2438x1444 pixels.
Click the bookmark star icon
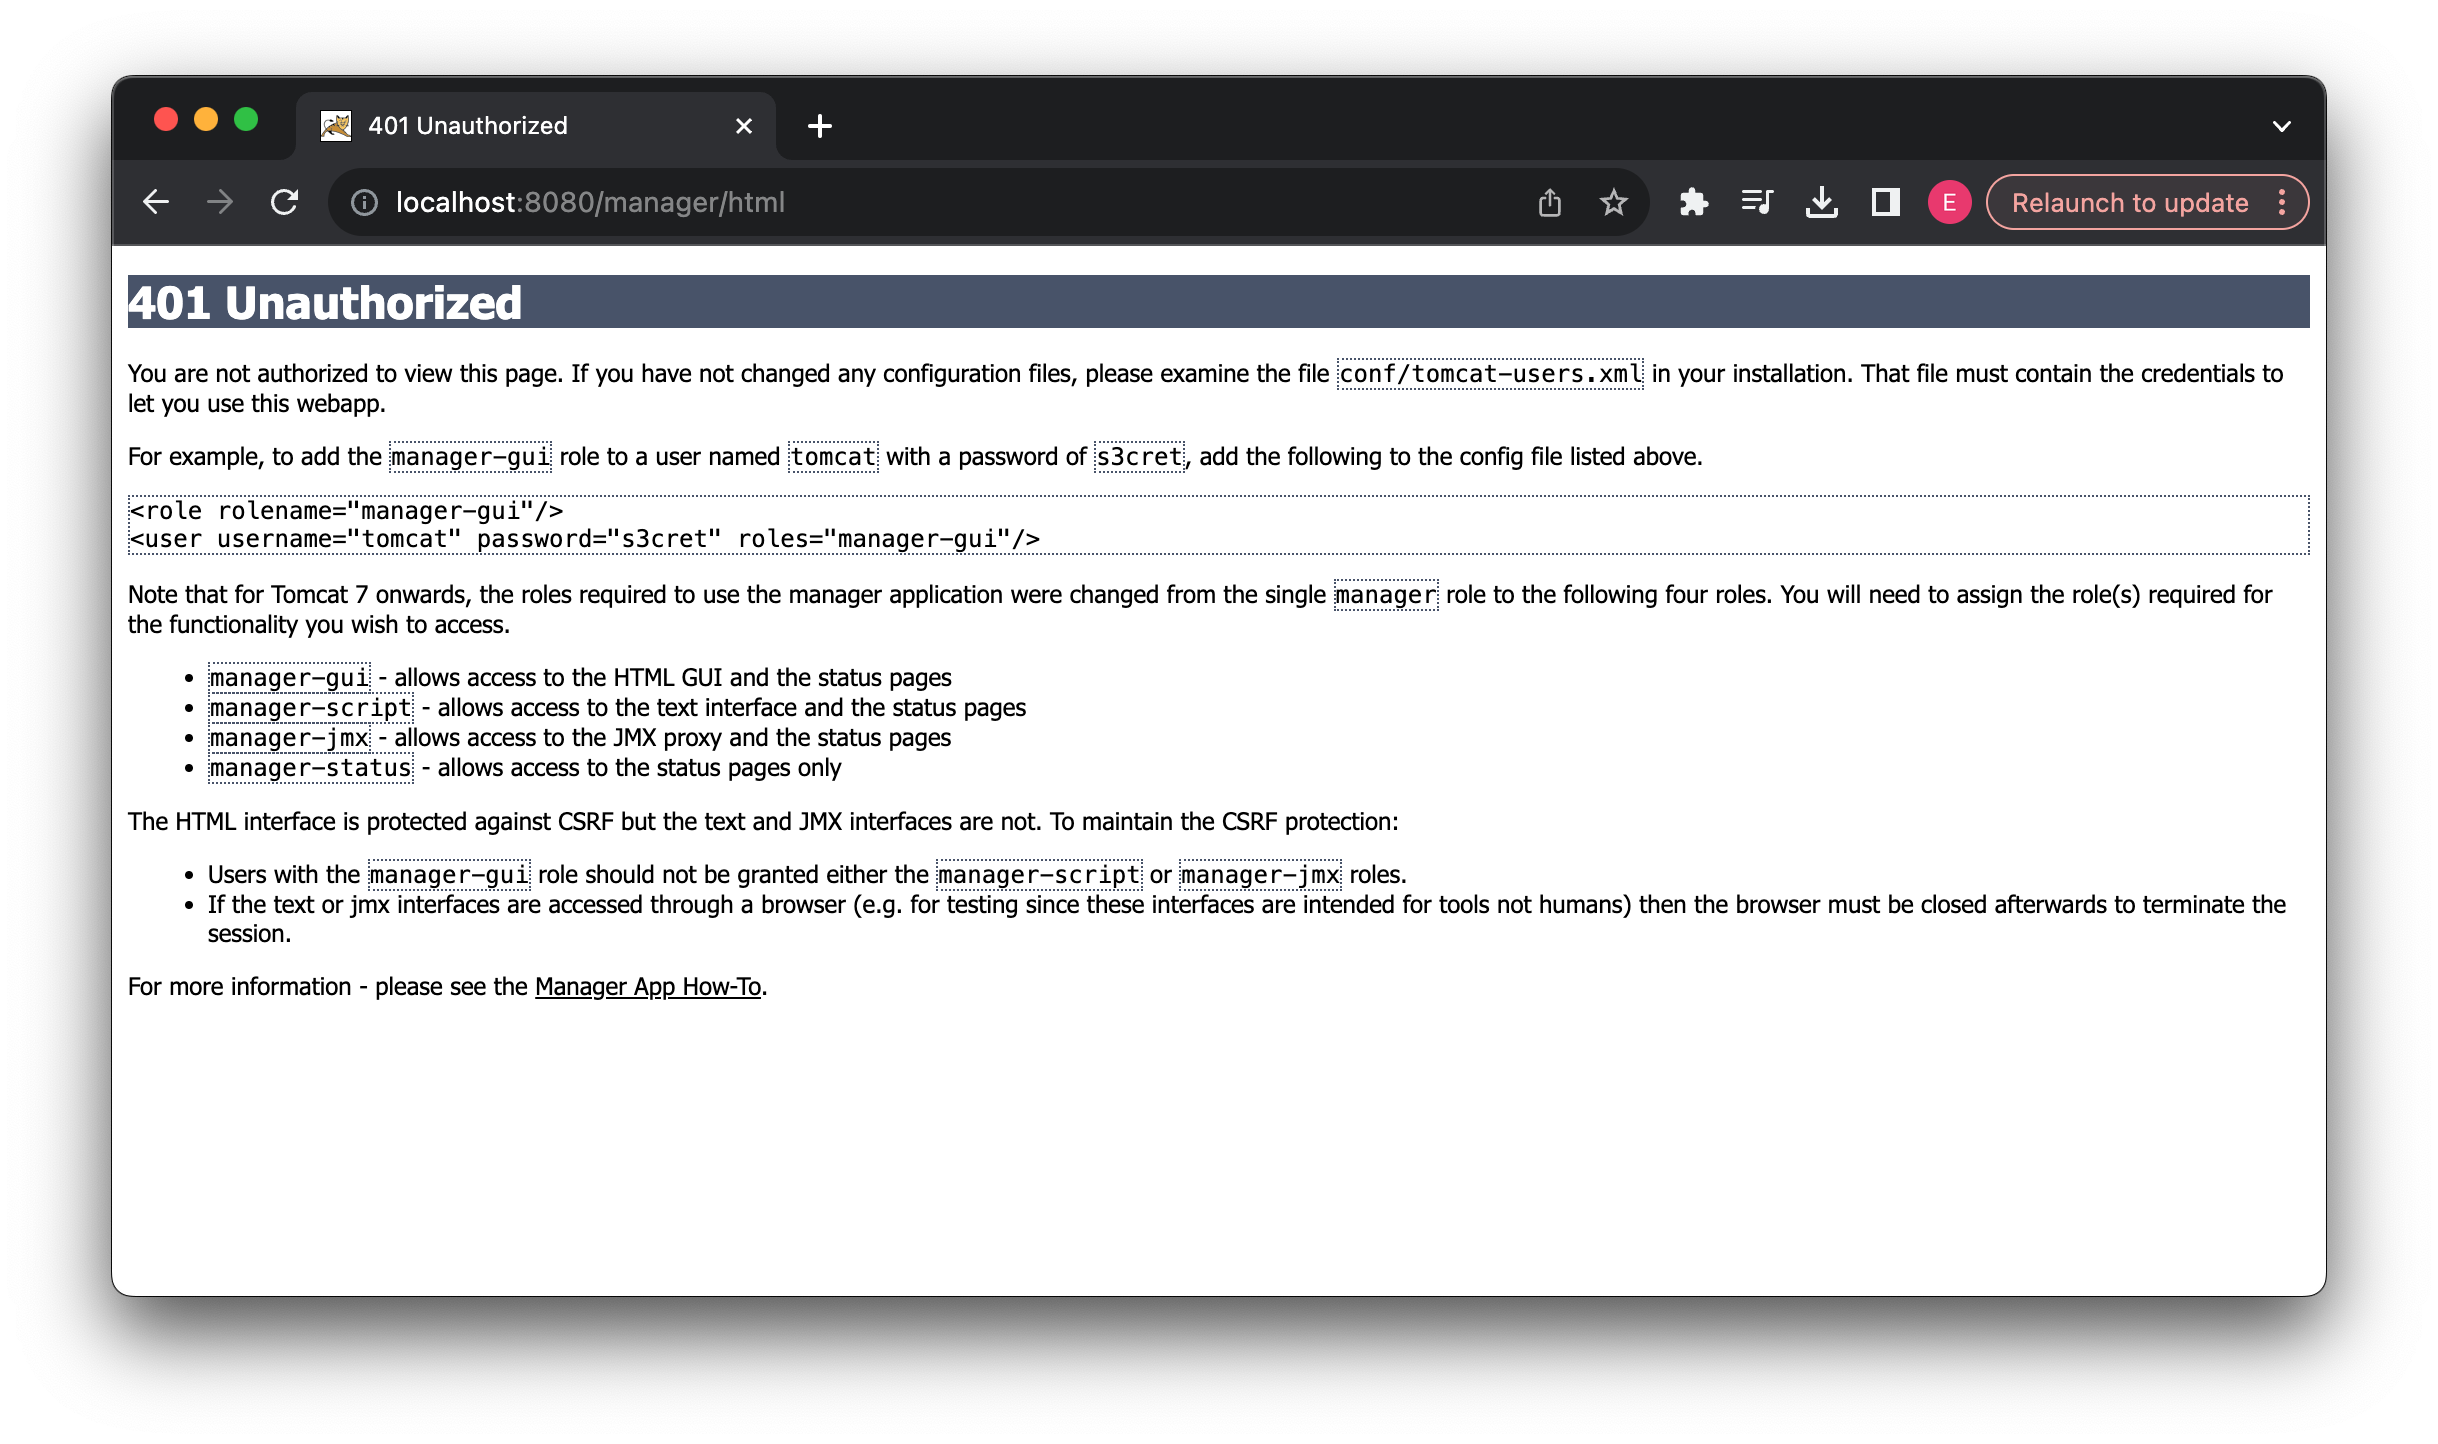point(1613,203)
